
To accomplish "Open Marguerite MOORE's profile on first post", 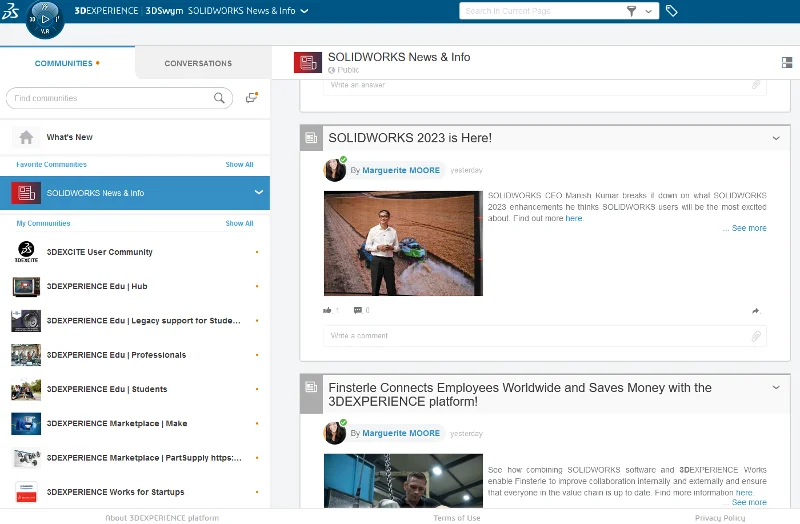I will (400, 170).
